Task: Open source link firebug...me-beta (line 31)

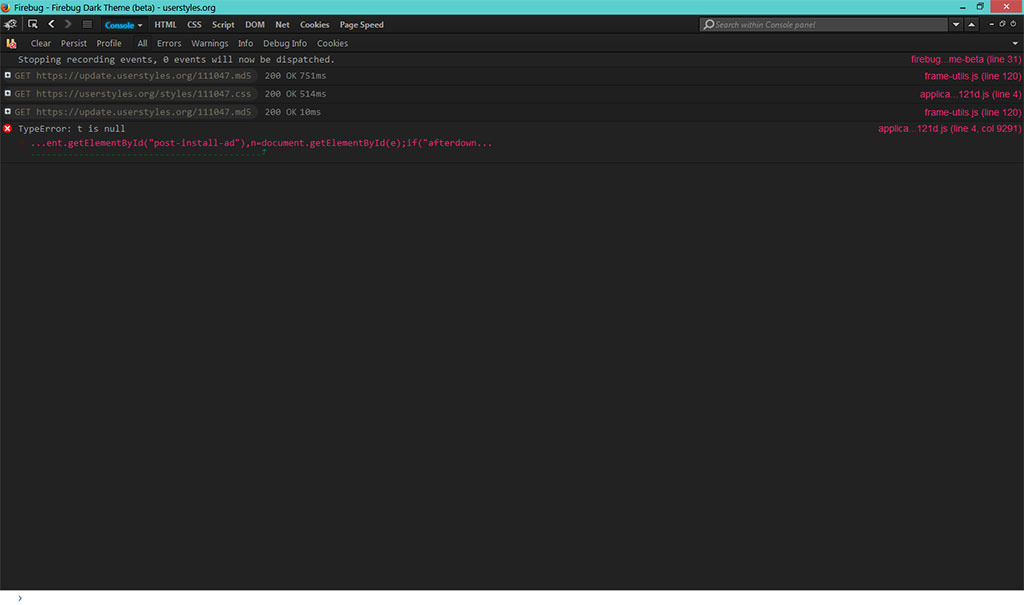Action: point(966,59)
